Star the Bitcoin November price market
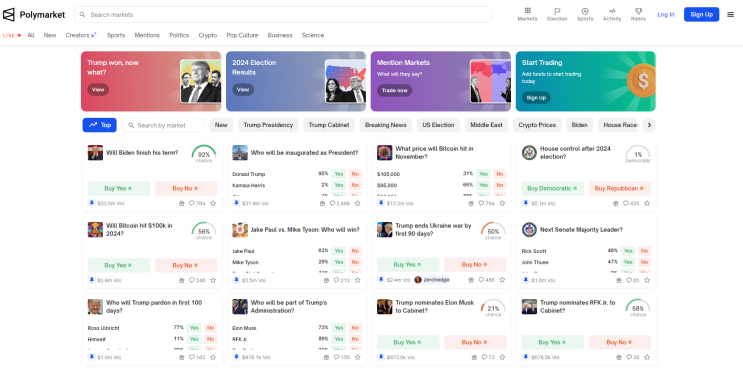The height and width of the screenshot is (368, 743). click(502, 203)
